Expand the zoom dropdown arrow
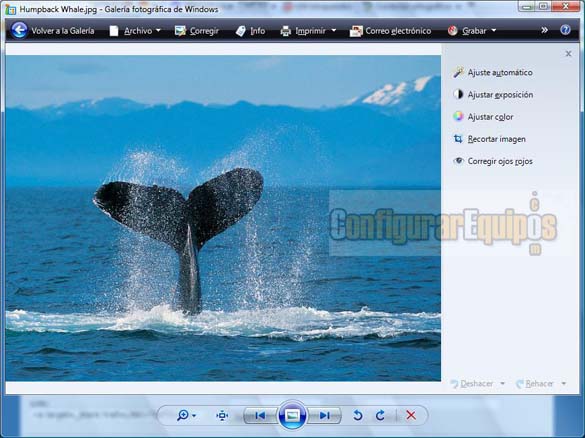This screenshot has height=438, width=585. tap(194, 416)
